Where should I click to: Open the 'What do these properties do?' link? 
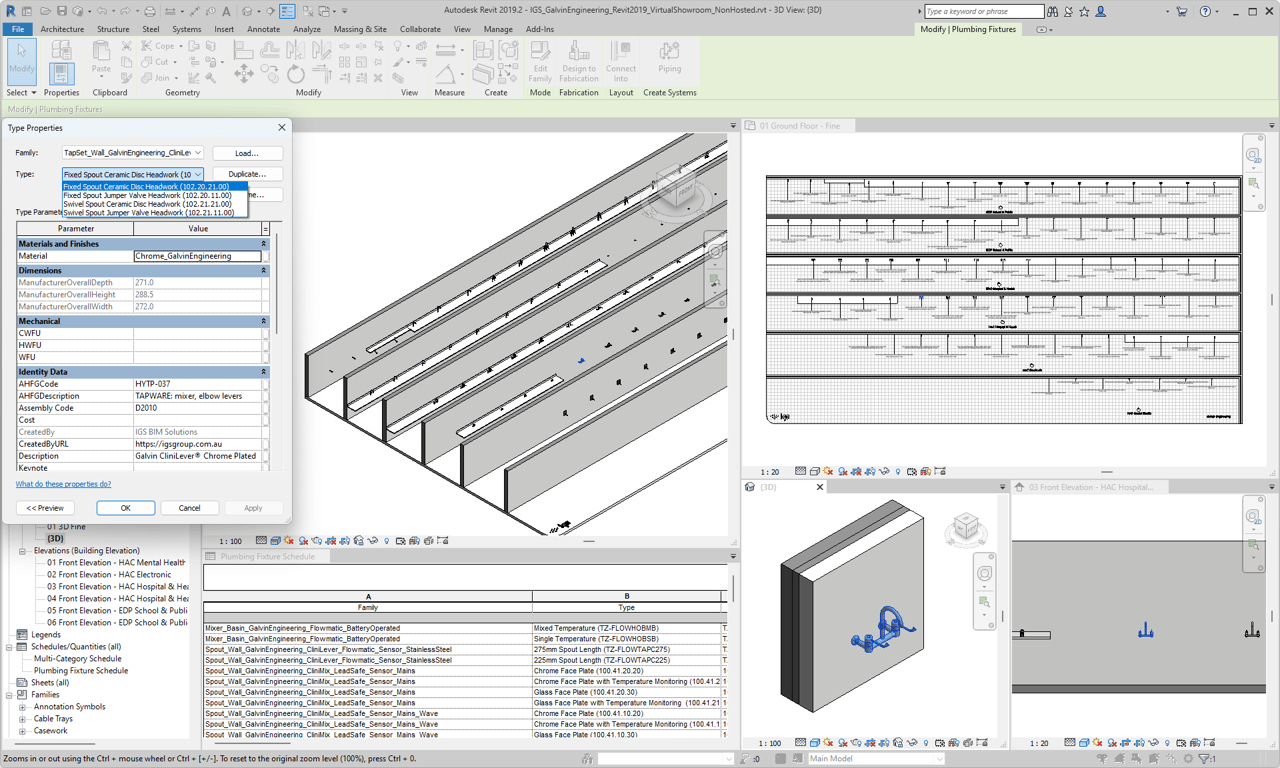click(x=63, y=484)
